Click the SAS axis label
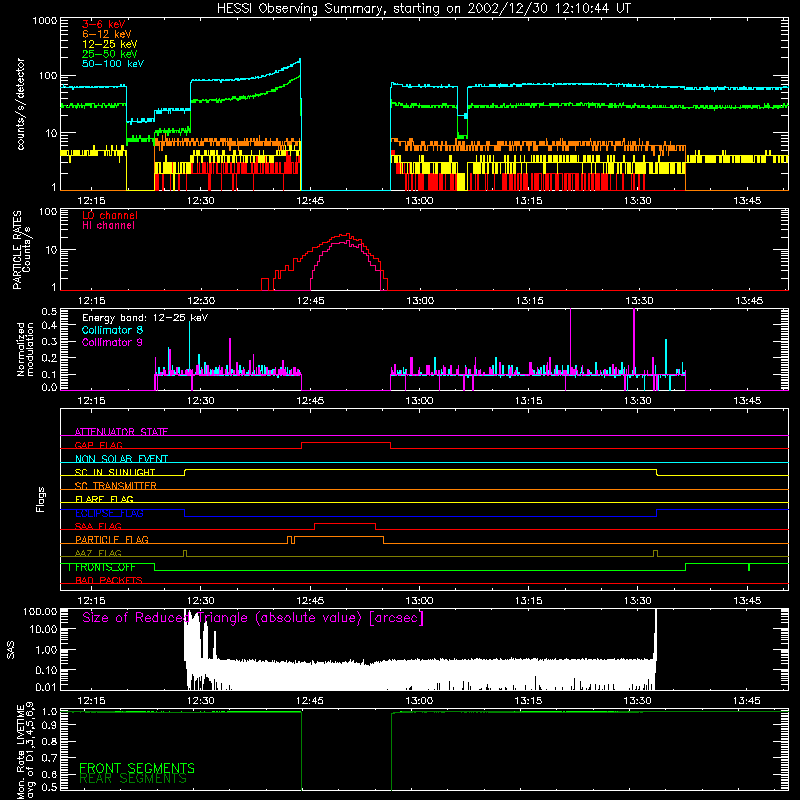 11,649
